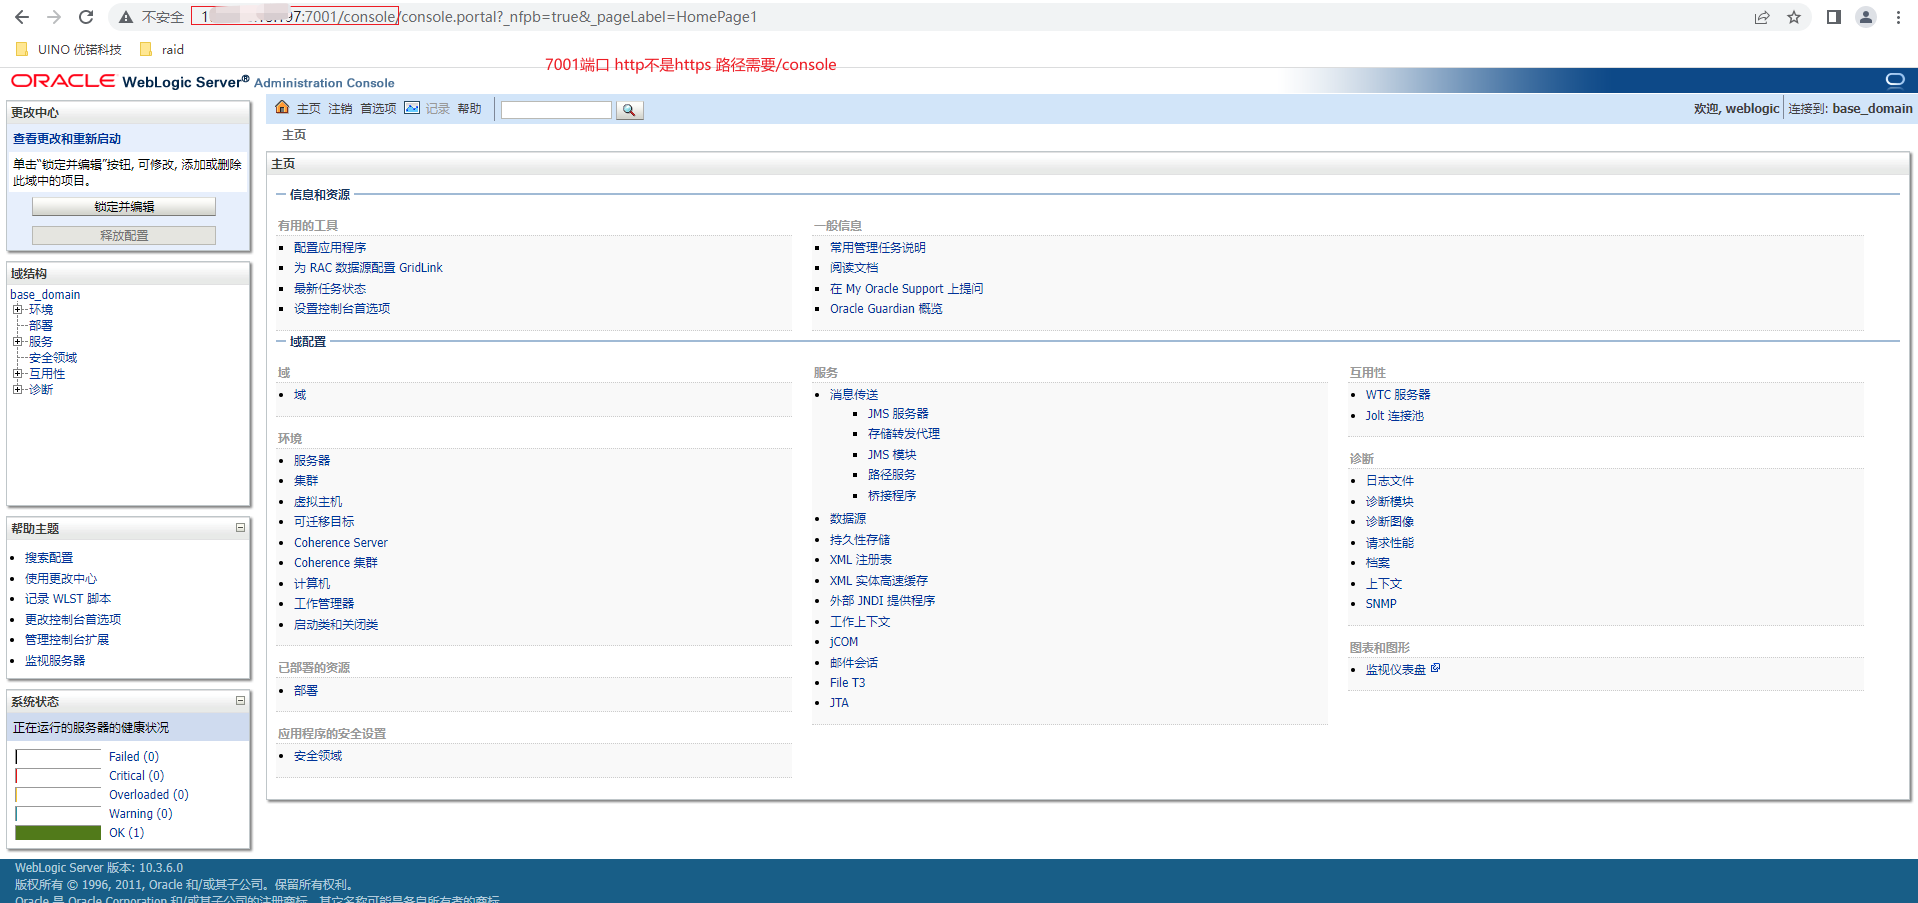Open 帮助 in console toolbar
This screenshot has height=903, width=1918.
(x=470, y=109)
